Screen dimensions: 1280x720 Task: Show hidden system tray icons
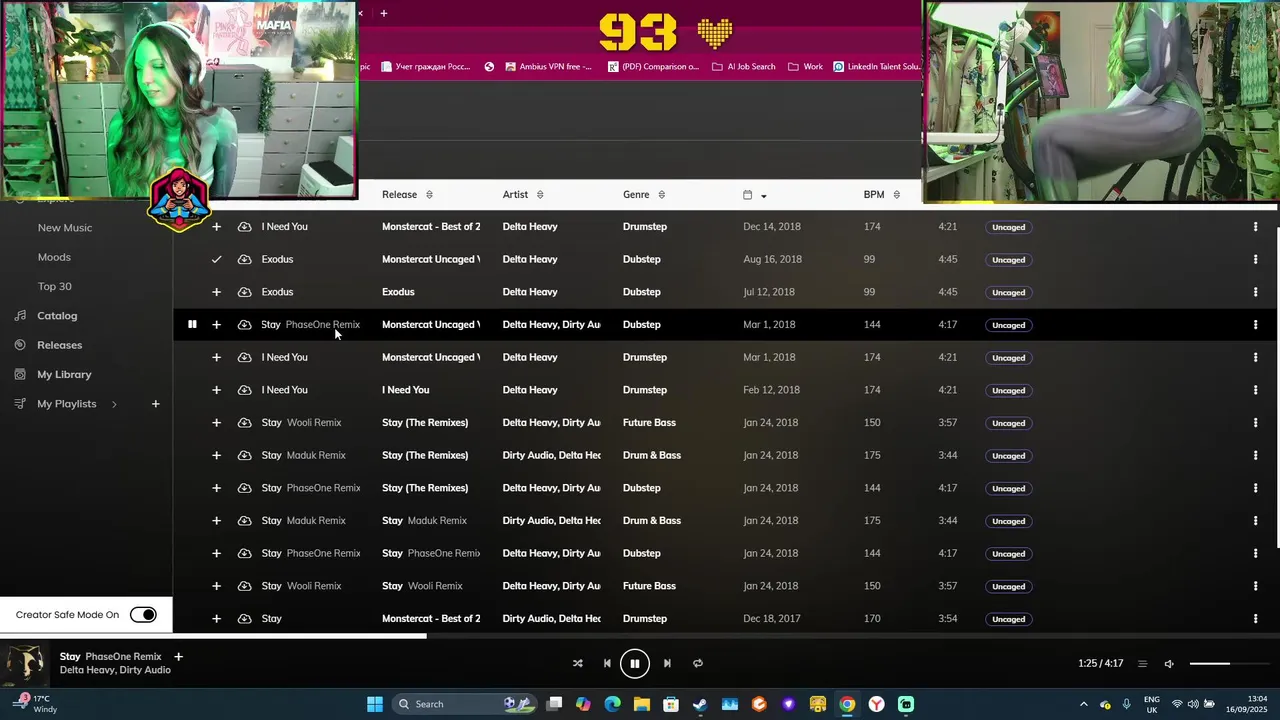click(x=1083, y=704)
